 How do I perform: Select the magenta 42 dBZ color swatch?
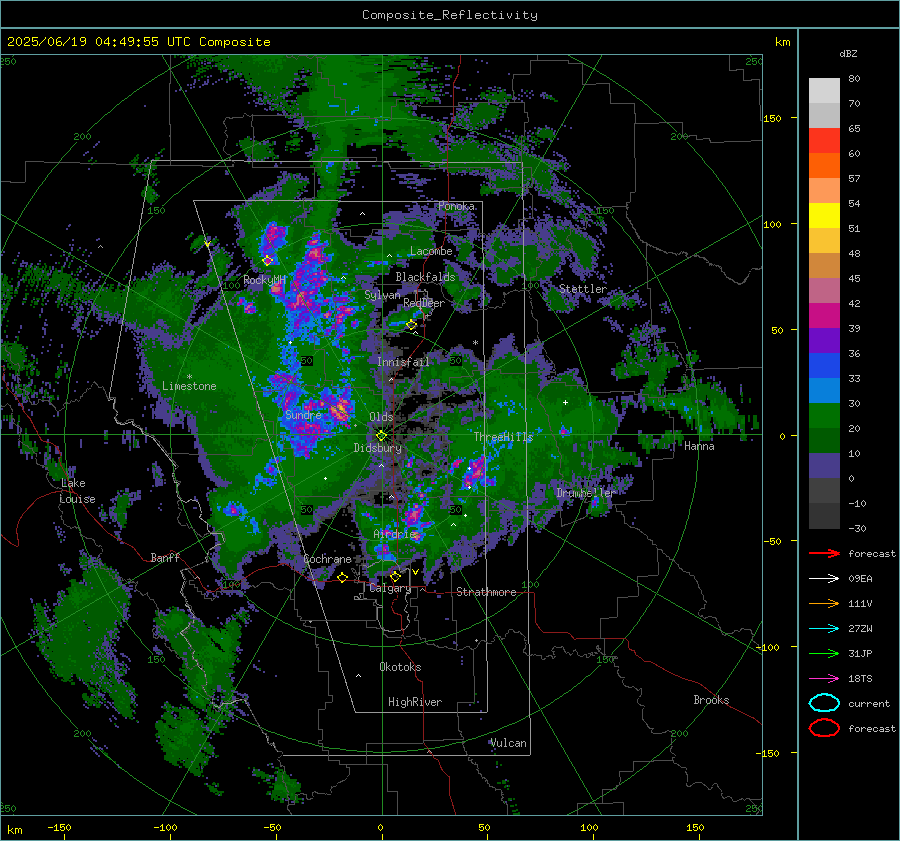click(824, 315)
